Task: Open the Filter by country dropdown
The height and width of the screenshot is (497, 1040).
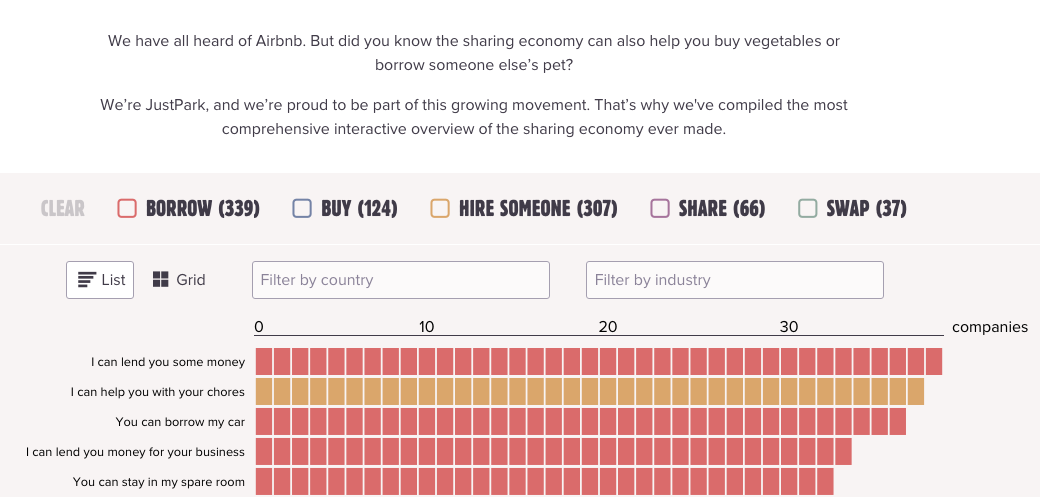Action: click(400, 280)
